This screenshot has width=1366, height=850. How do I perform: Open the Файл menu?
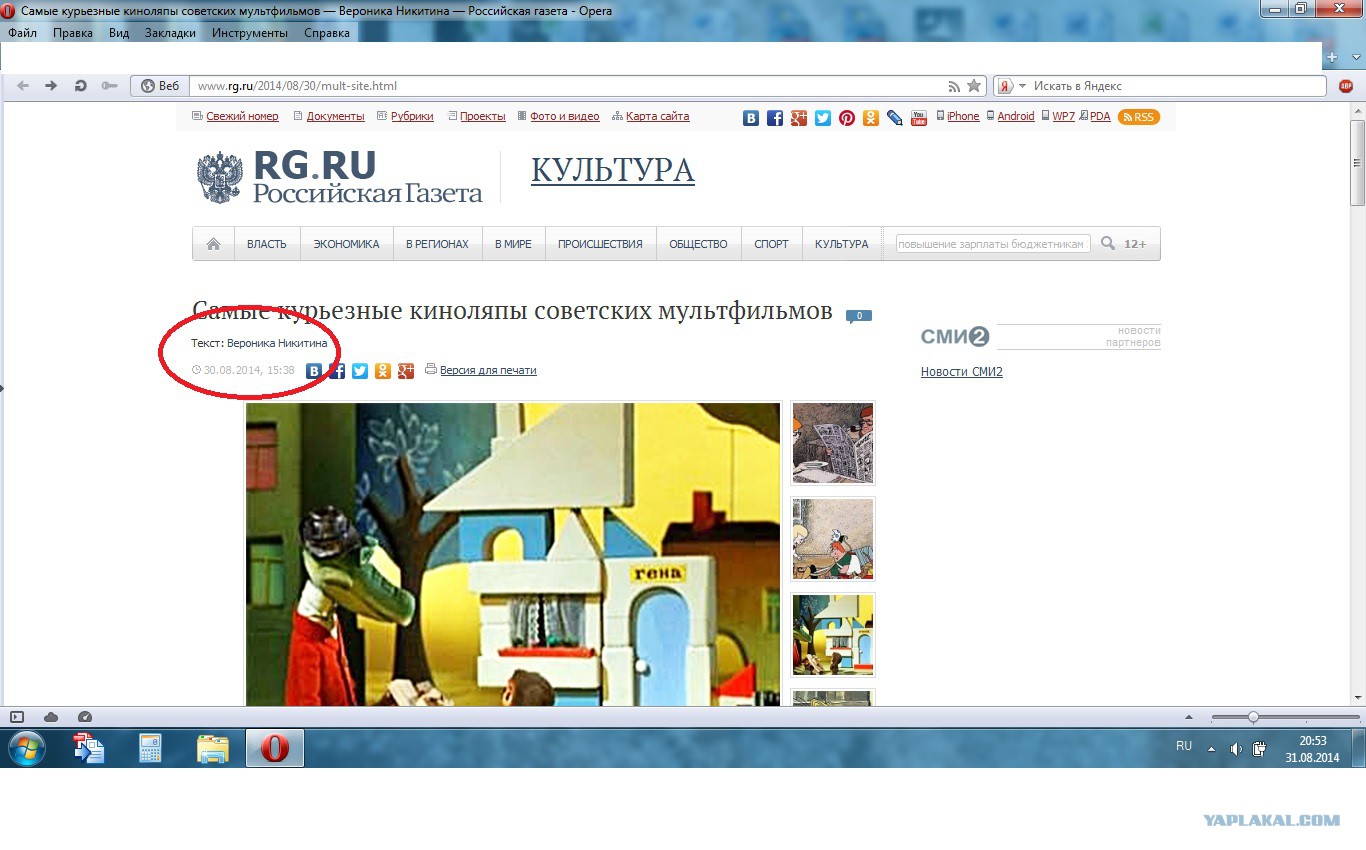[22, 33]
